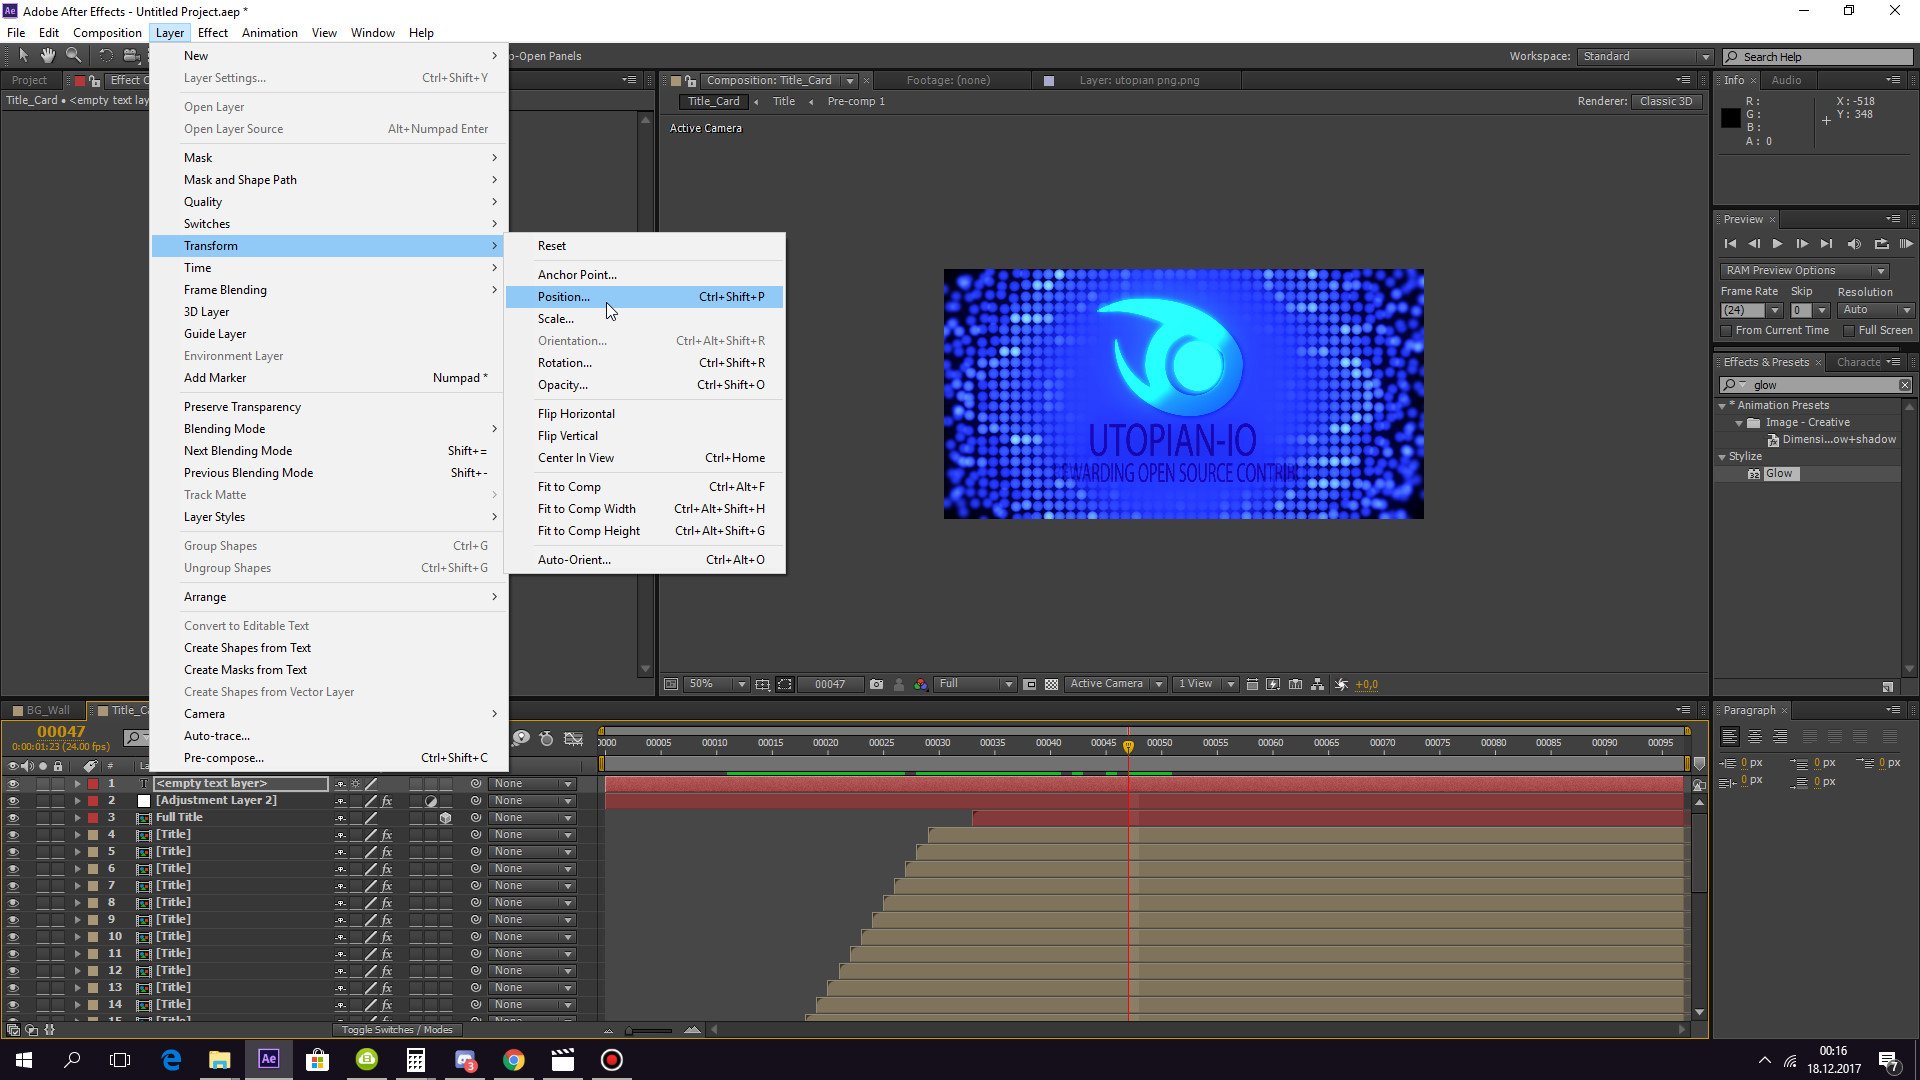
Task: Hide the Full Title layer eye
Action: tap(13, 818)
